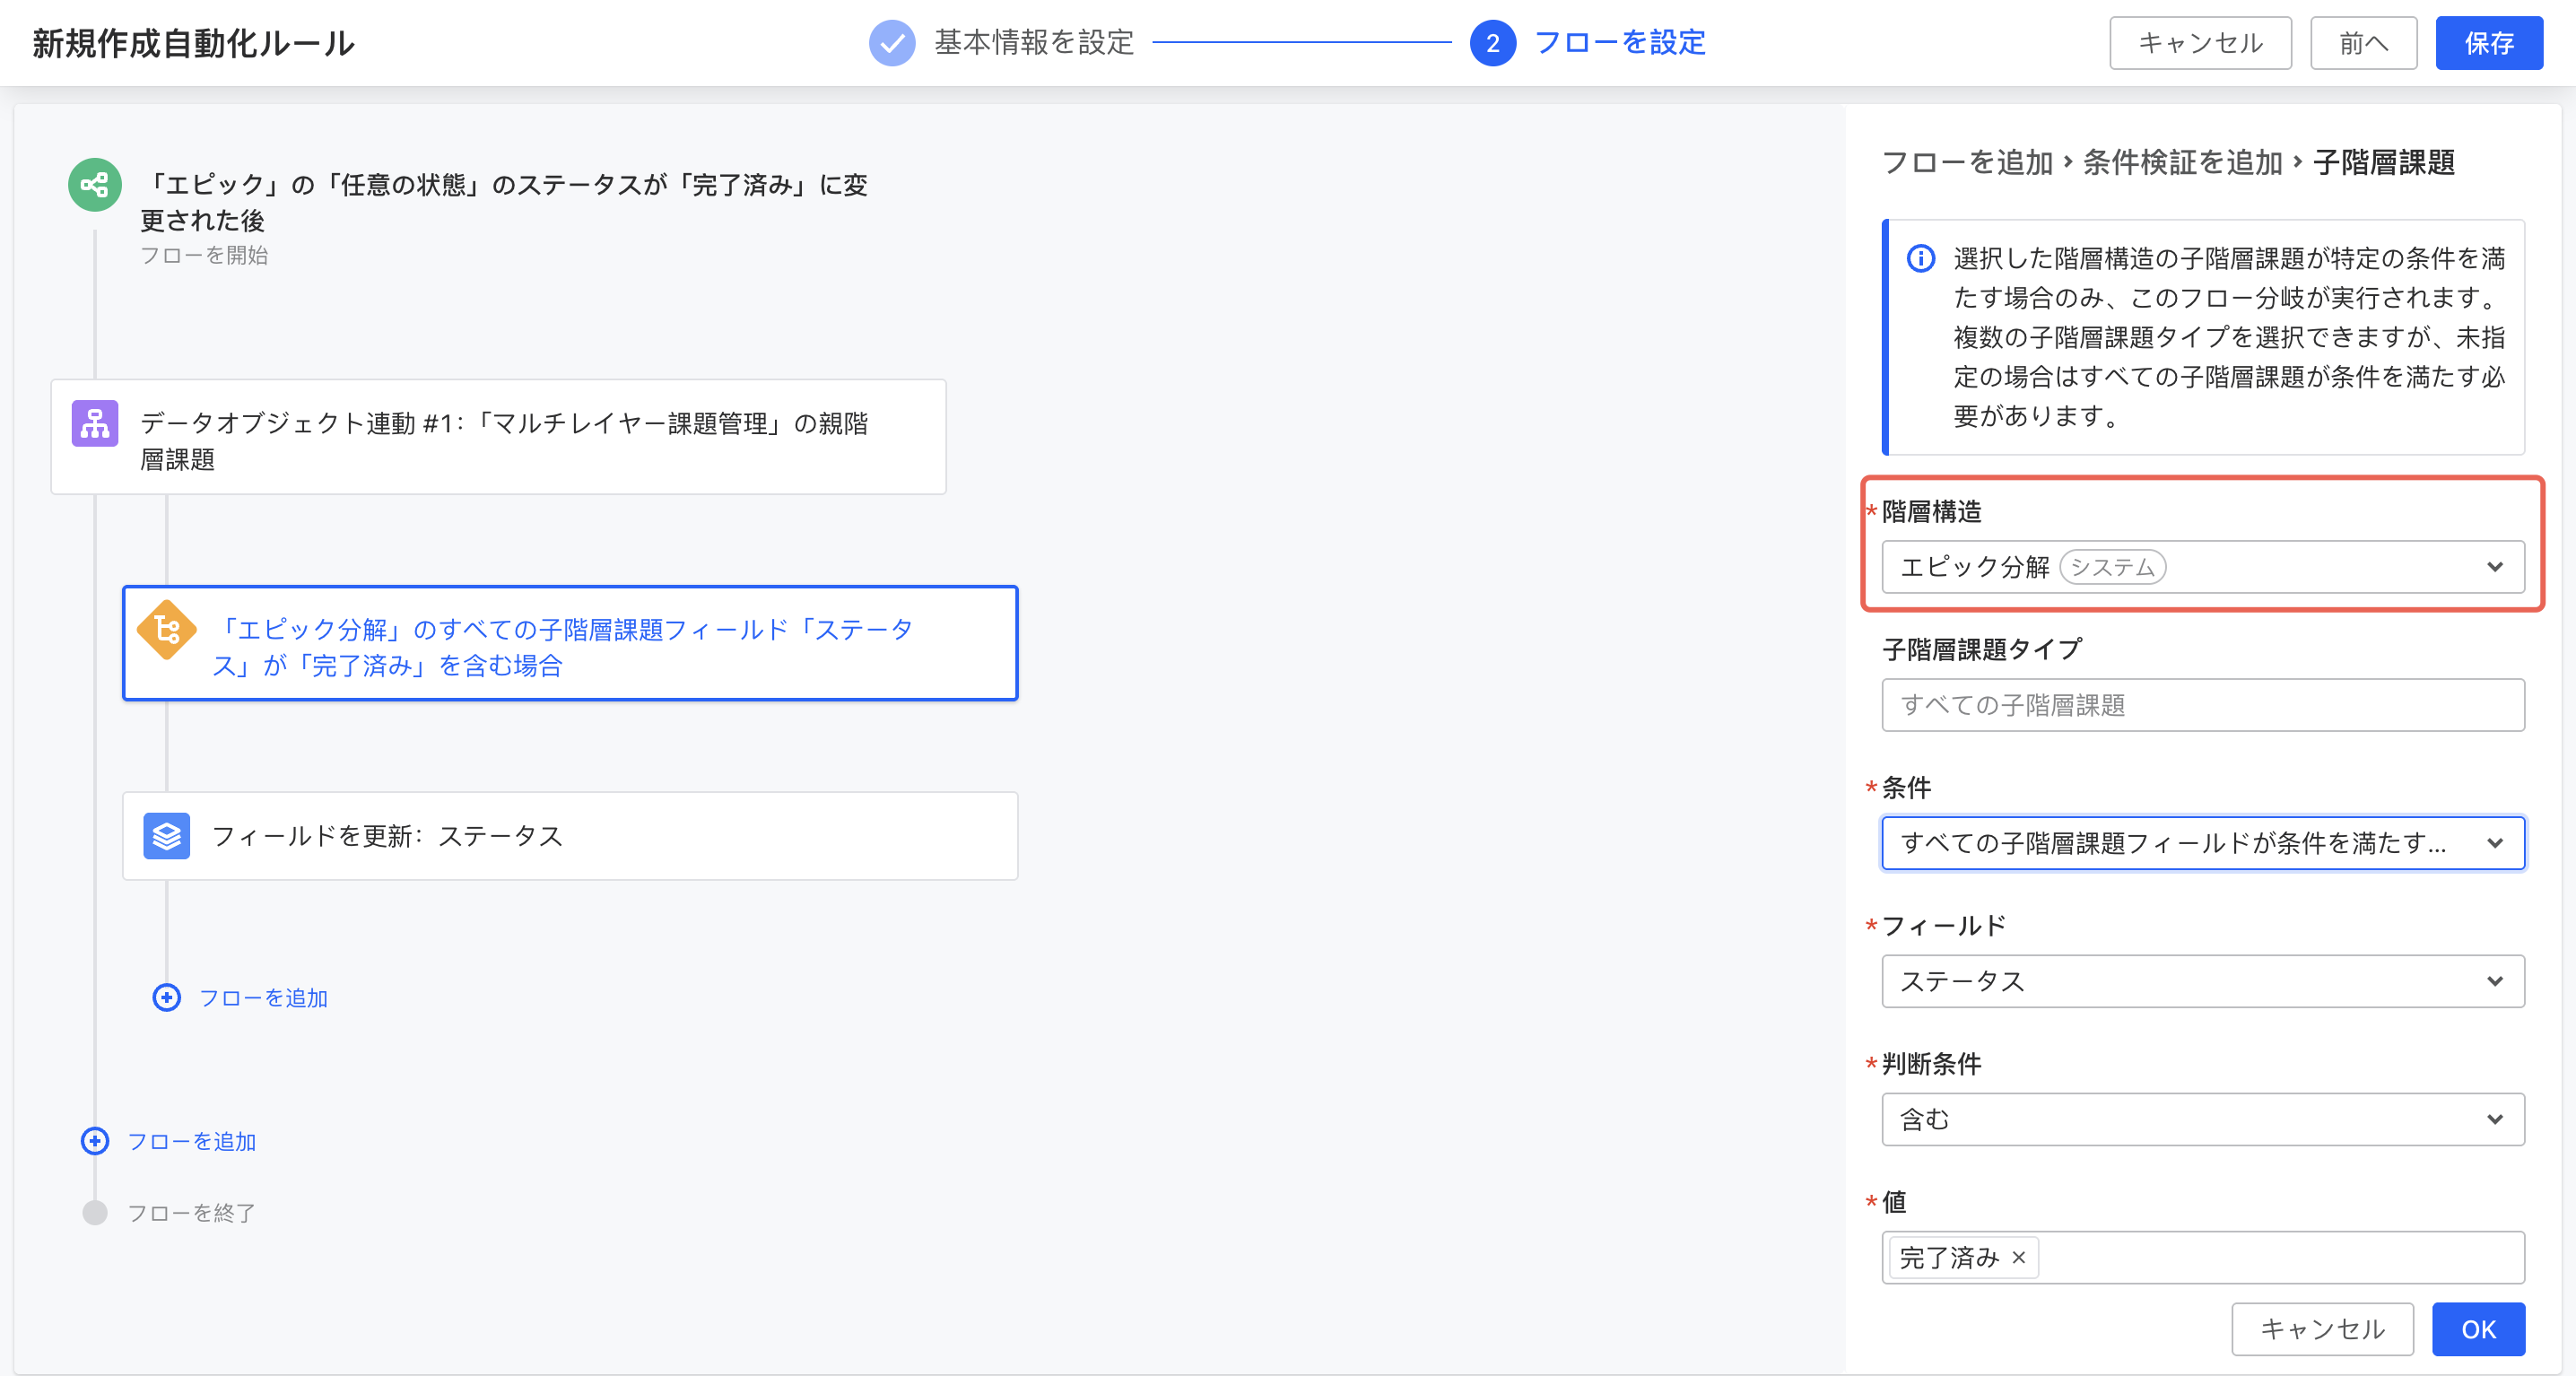Click the orange child-issue condition icon
This screenshot has height=1376, width=2576.
166,630
